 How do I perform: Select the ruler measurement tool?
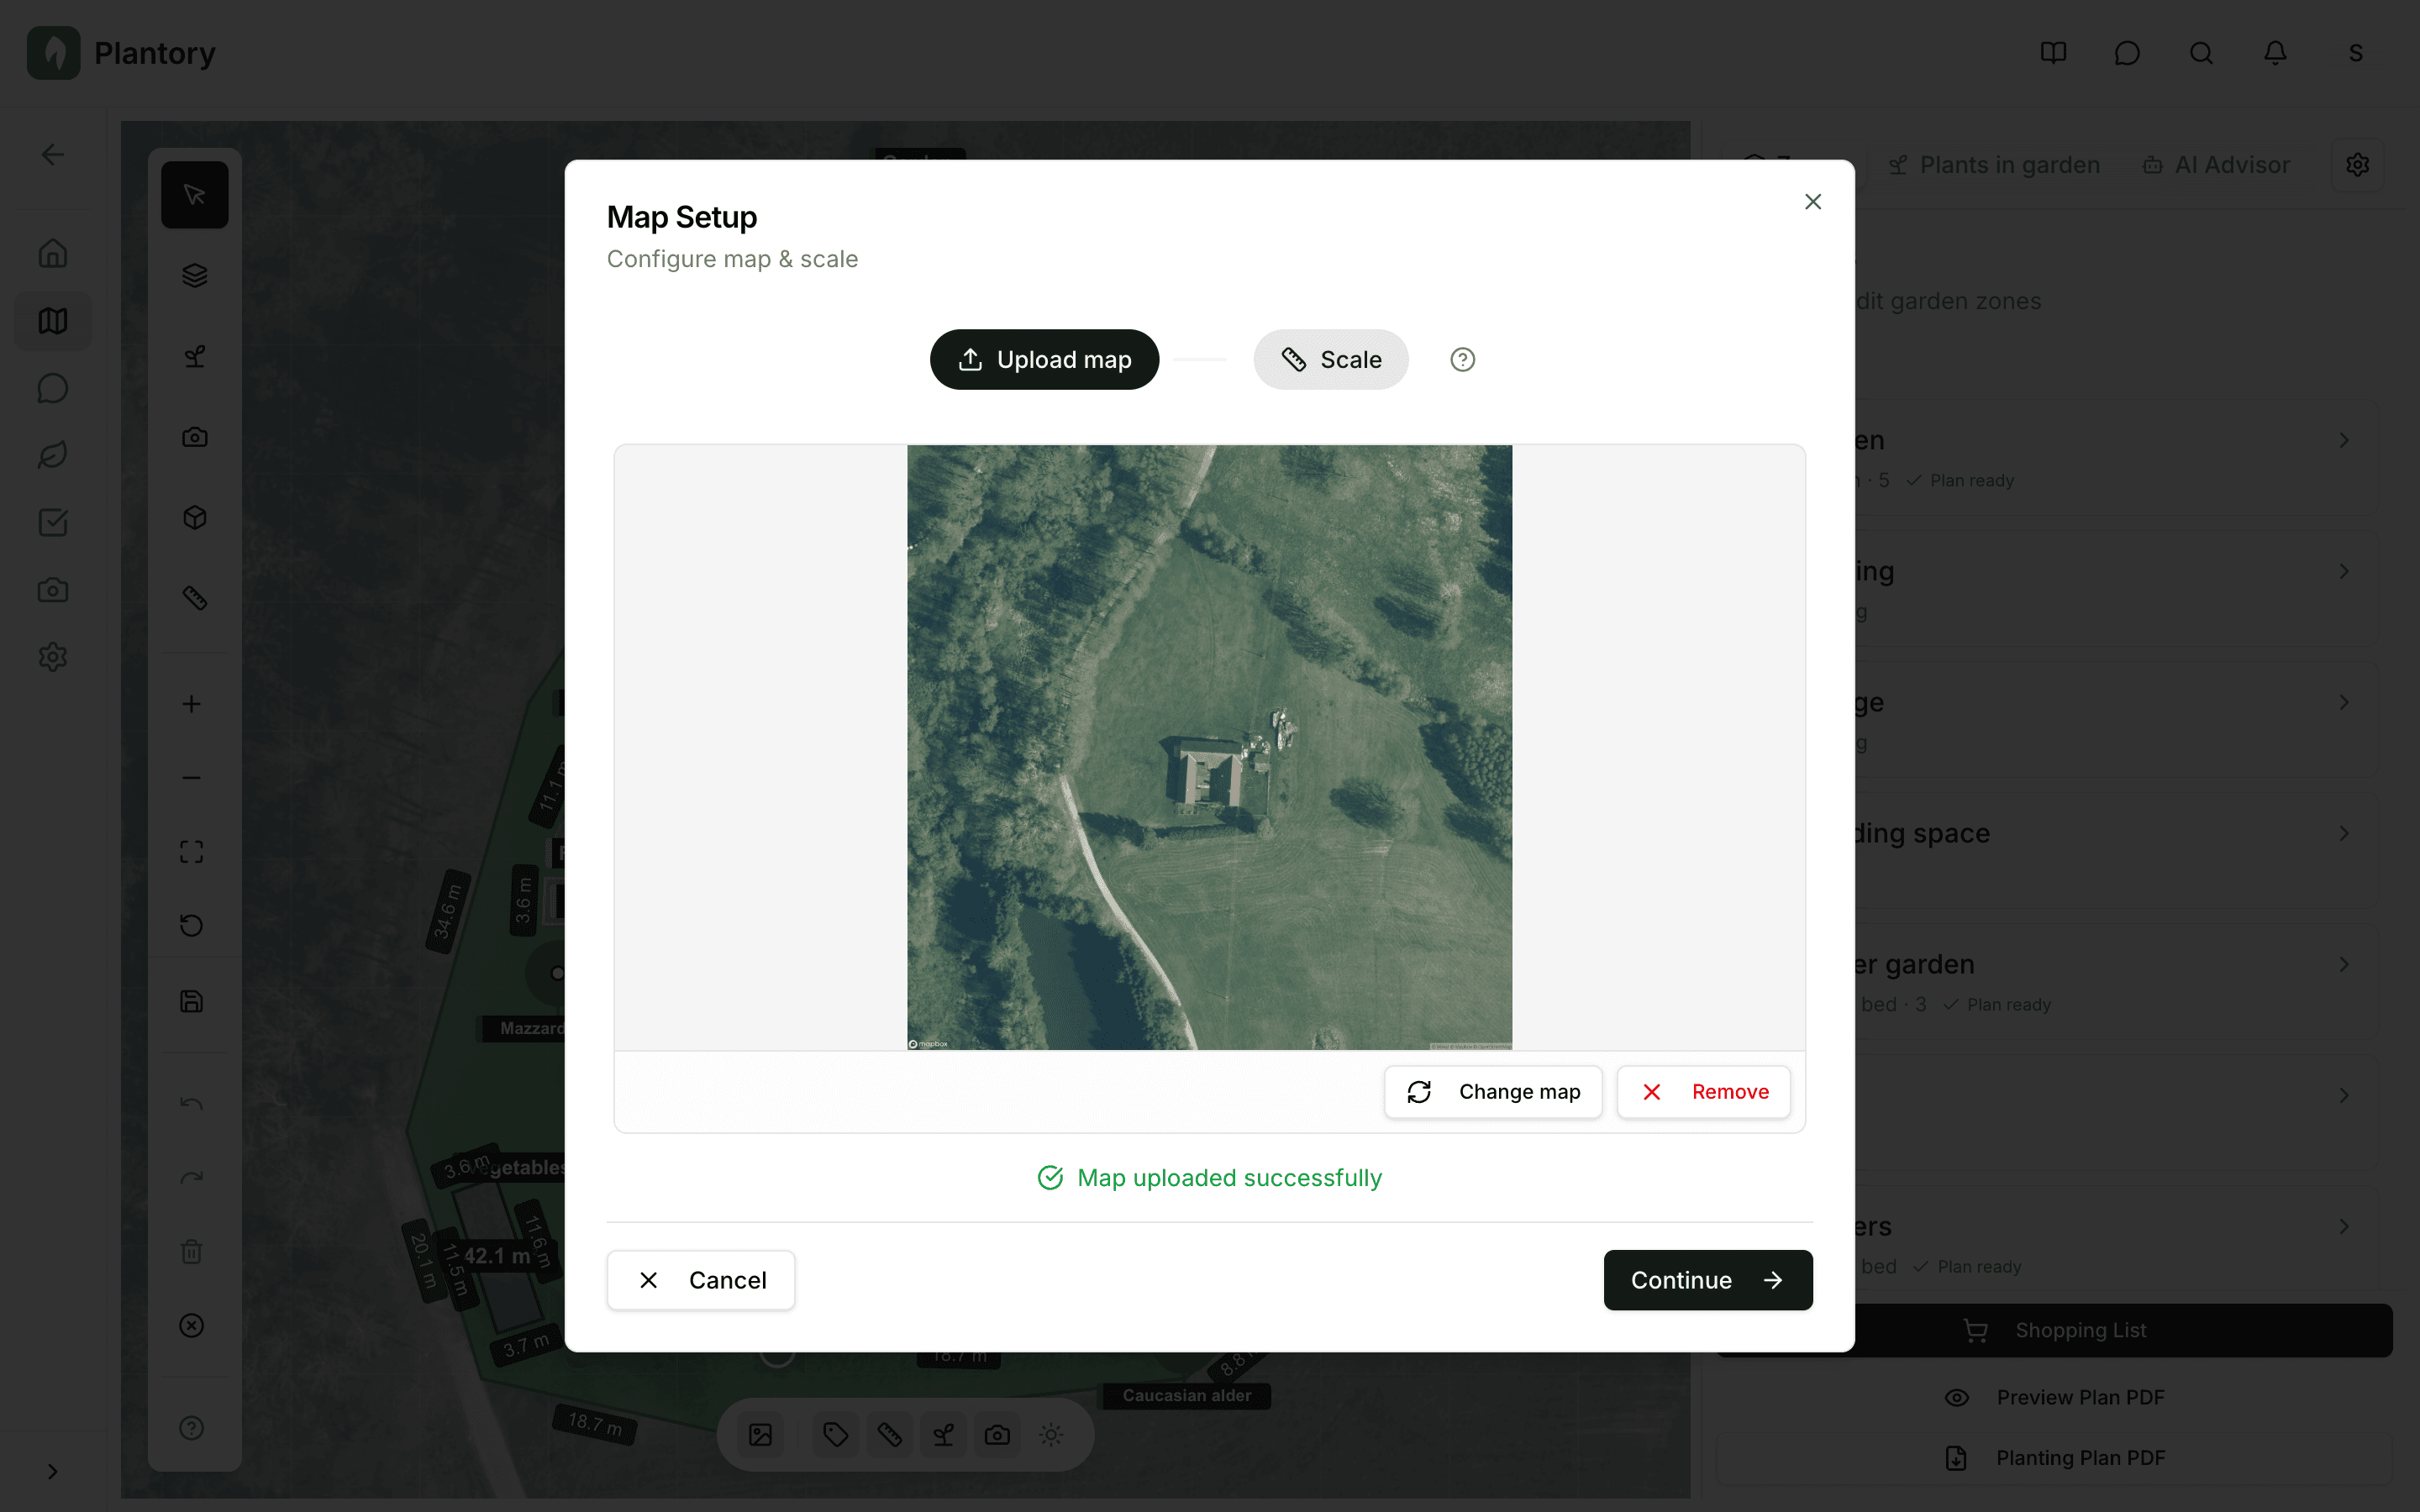[x=194, y=597]
